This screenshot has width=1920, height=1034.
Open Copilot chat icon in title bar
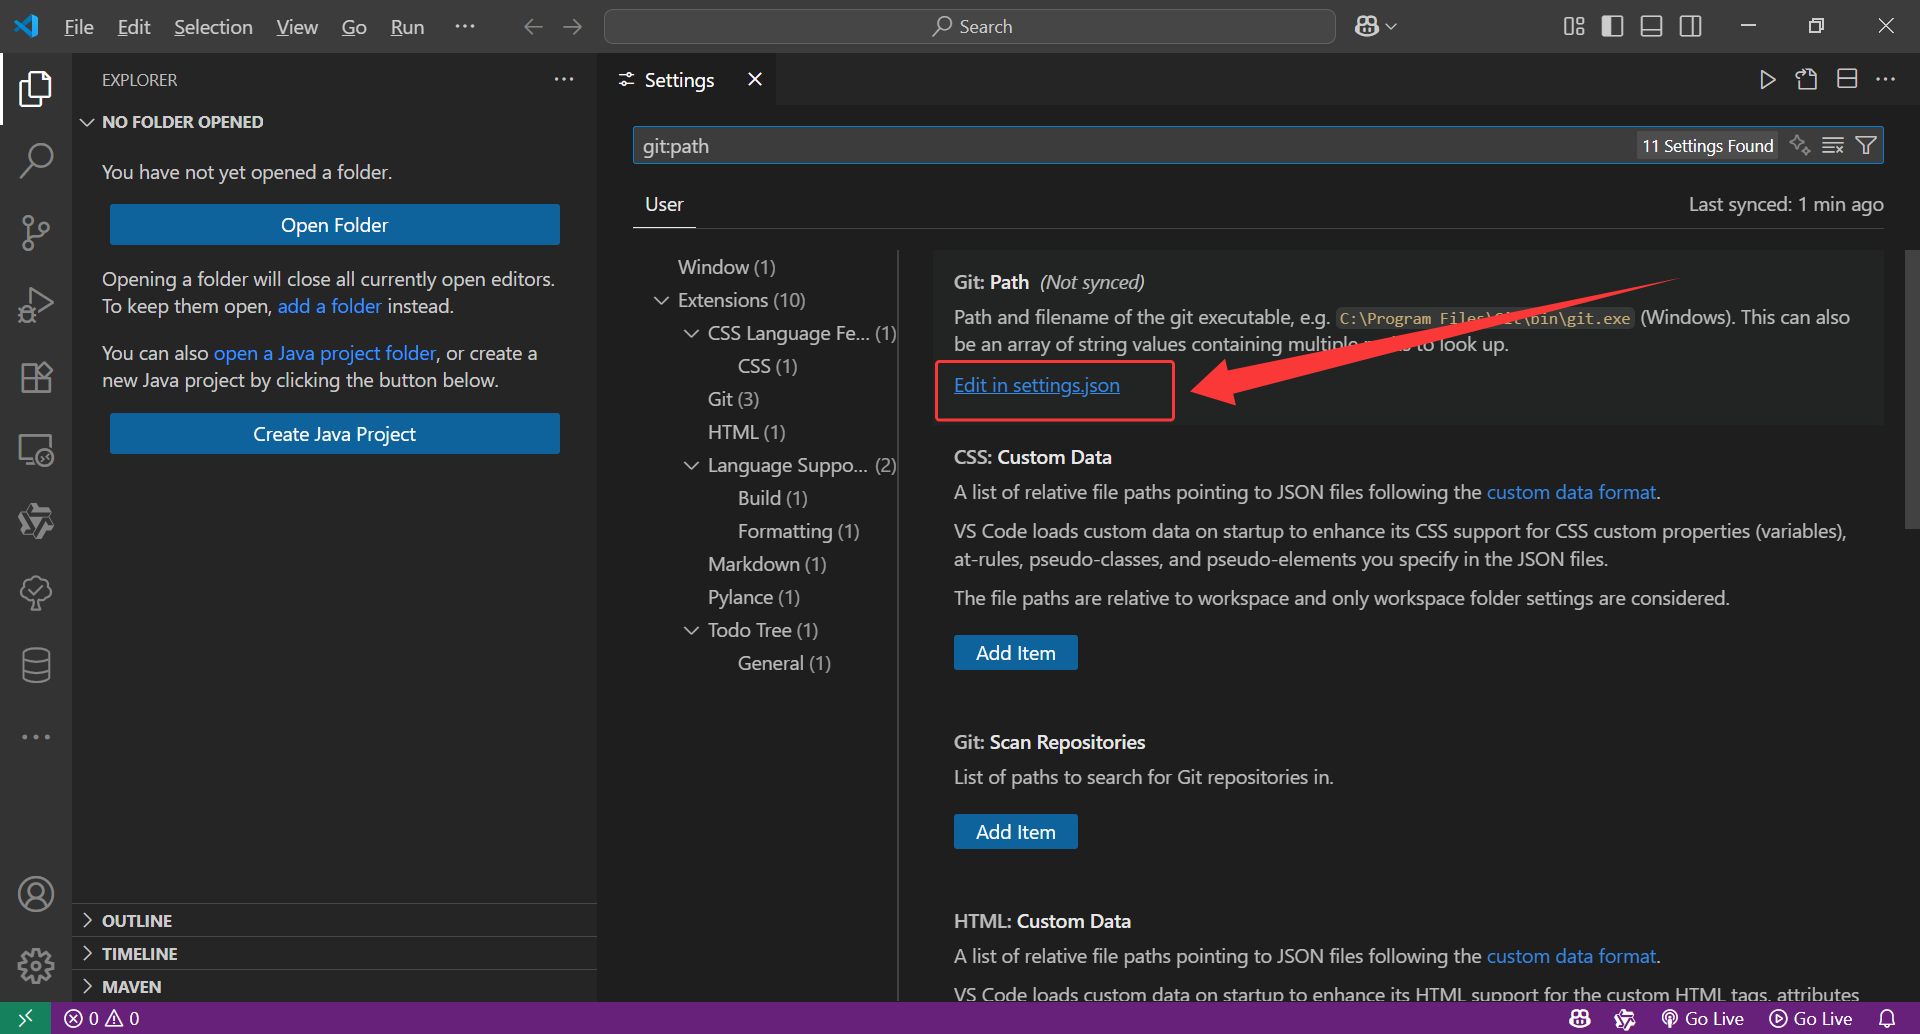[1366, 26]
